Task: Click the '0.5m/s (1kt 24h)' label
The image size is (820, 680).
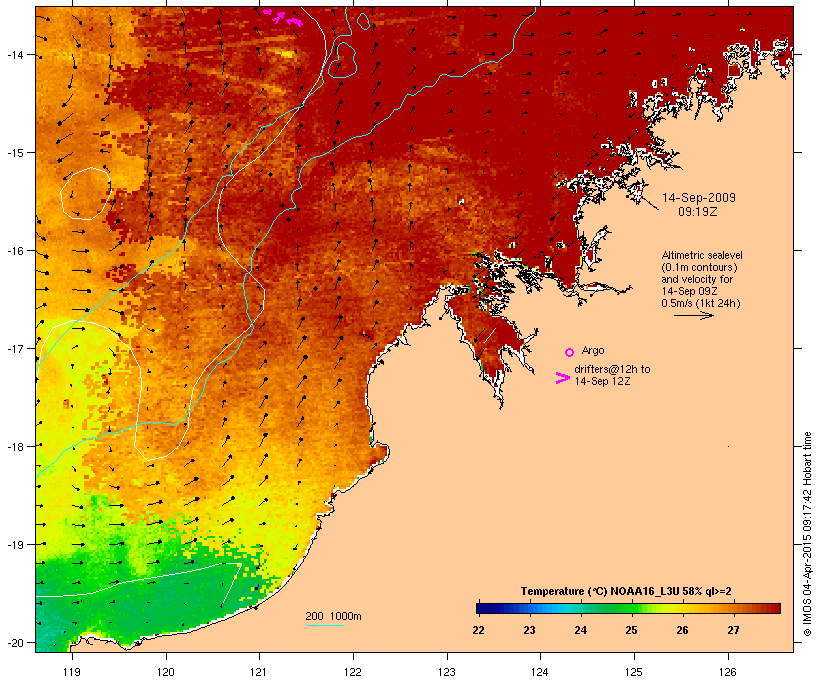Action: tap(701, 303)
